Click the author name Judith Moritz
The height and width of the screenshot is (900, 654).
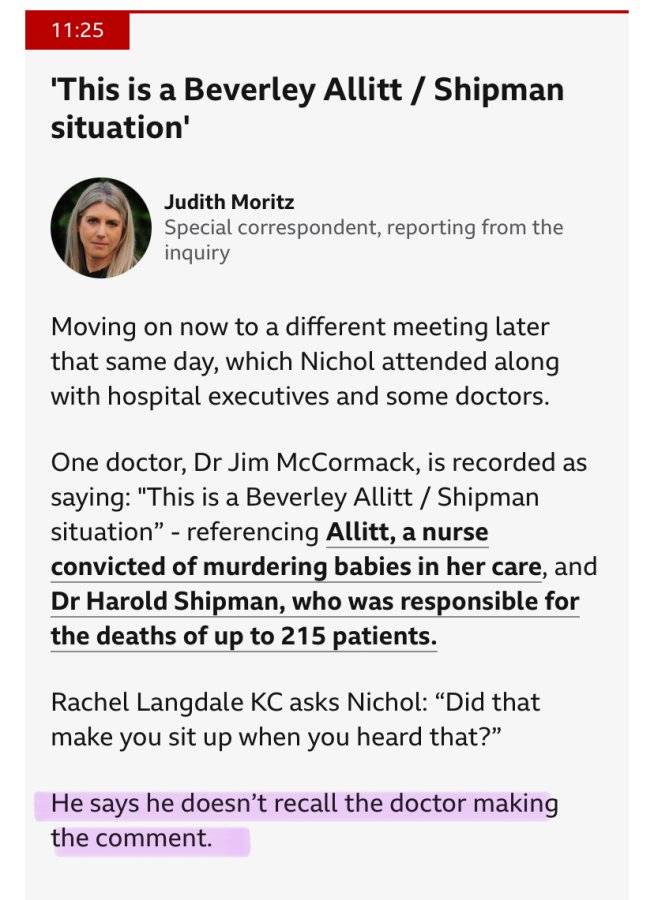coord(229,202)
